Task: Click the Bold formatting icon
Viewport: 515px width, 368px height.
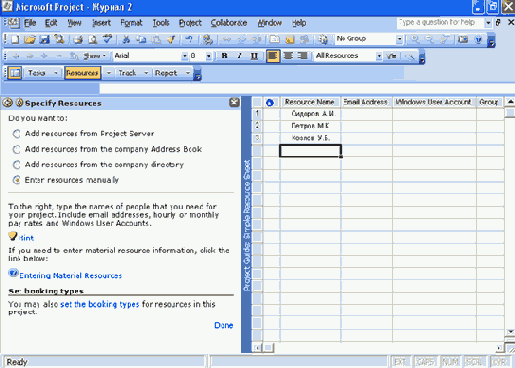Action: (224, 56)
